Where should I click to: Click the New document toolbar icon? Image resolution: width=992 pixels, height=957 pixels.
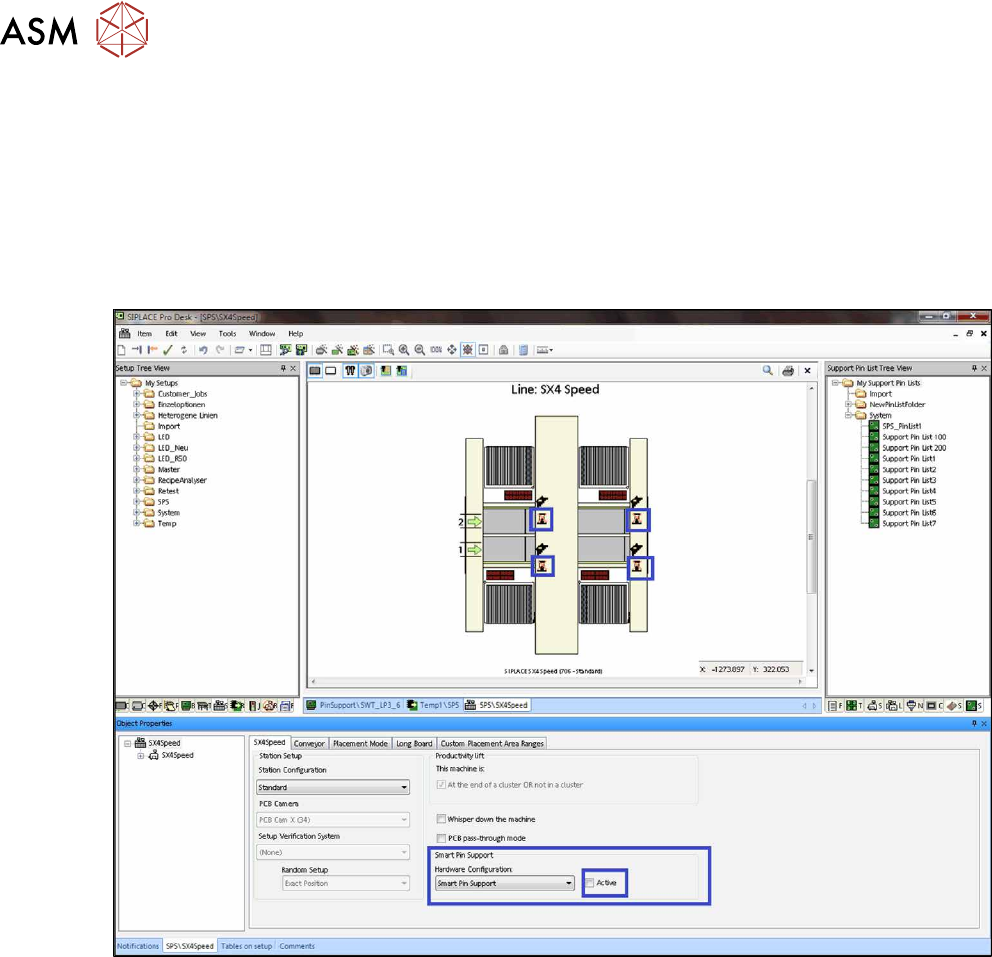[x=121, y=350]
